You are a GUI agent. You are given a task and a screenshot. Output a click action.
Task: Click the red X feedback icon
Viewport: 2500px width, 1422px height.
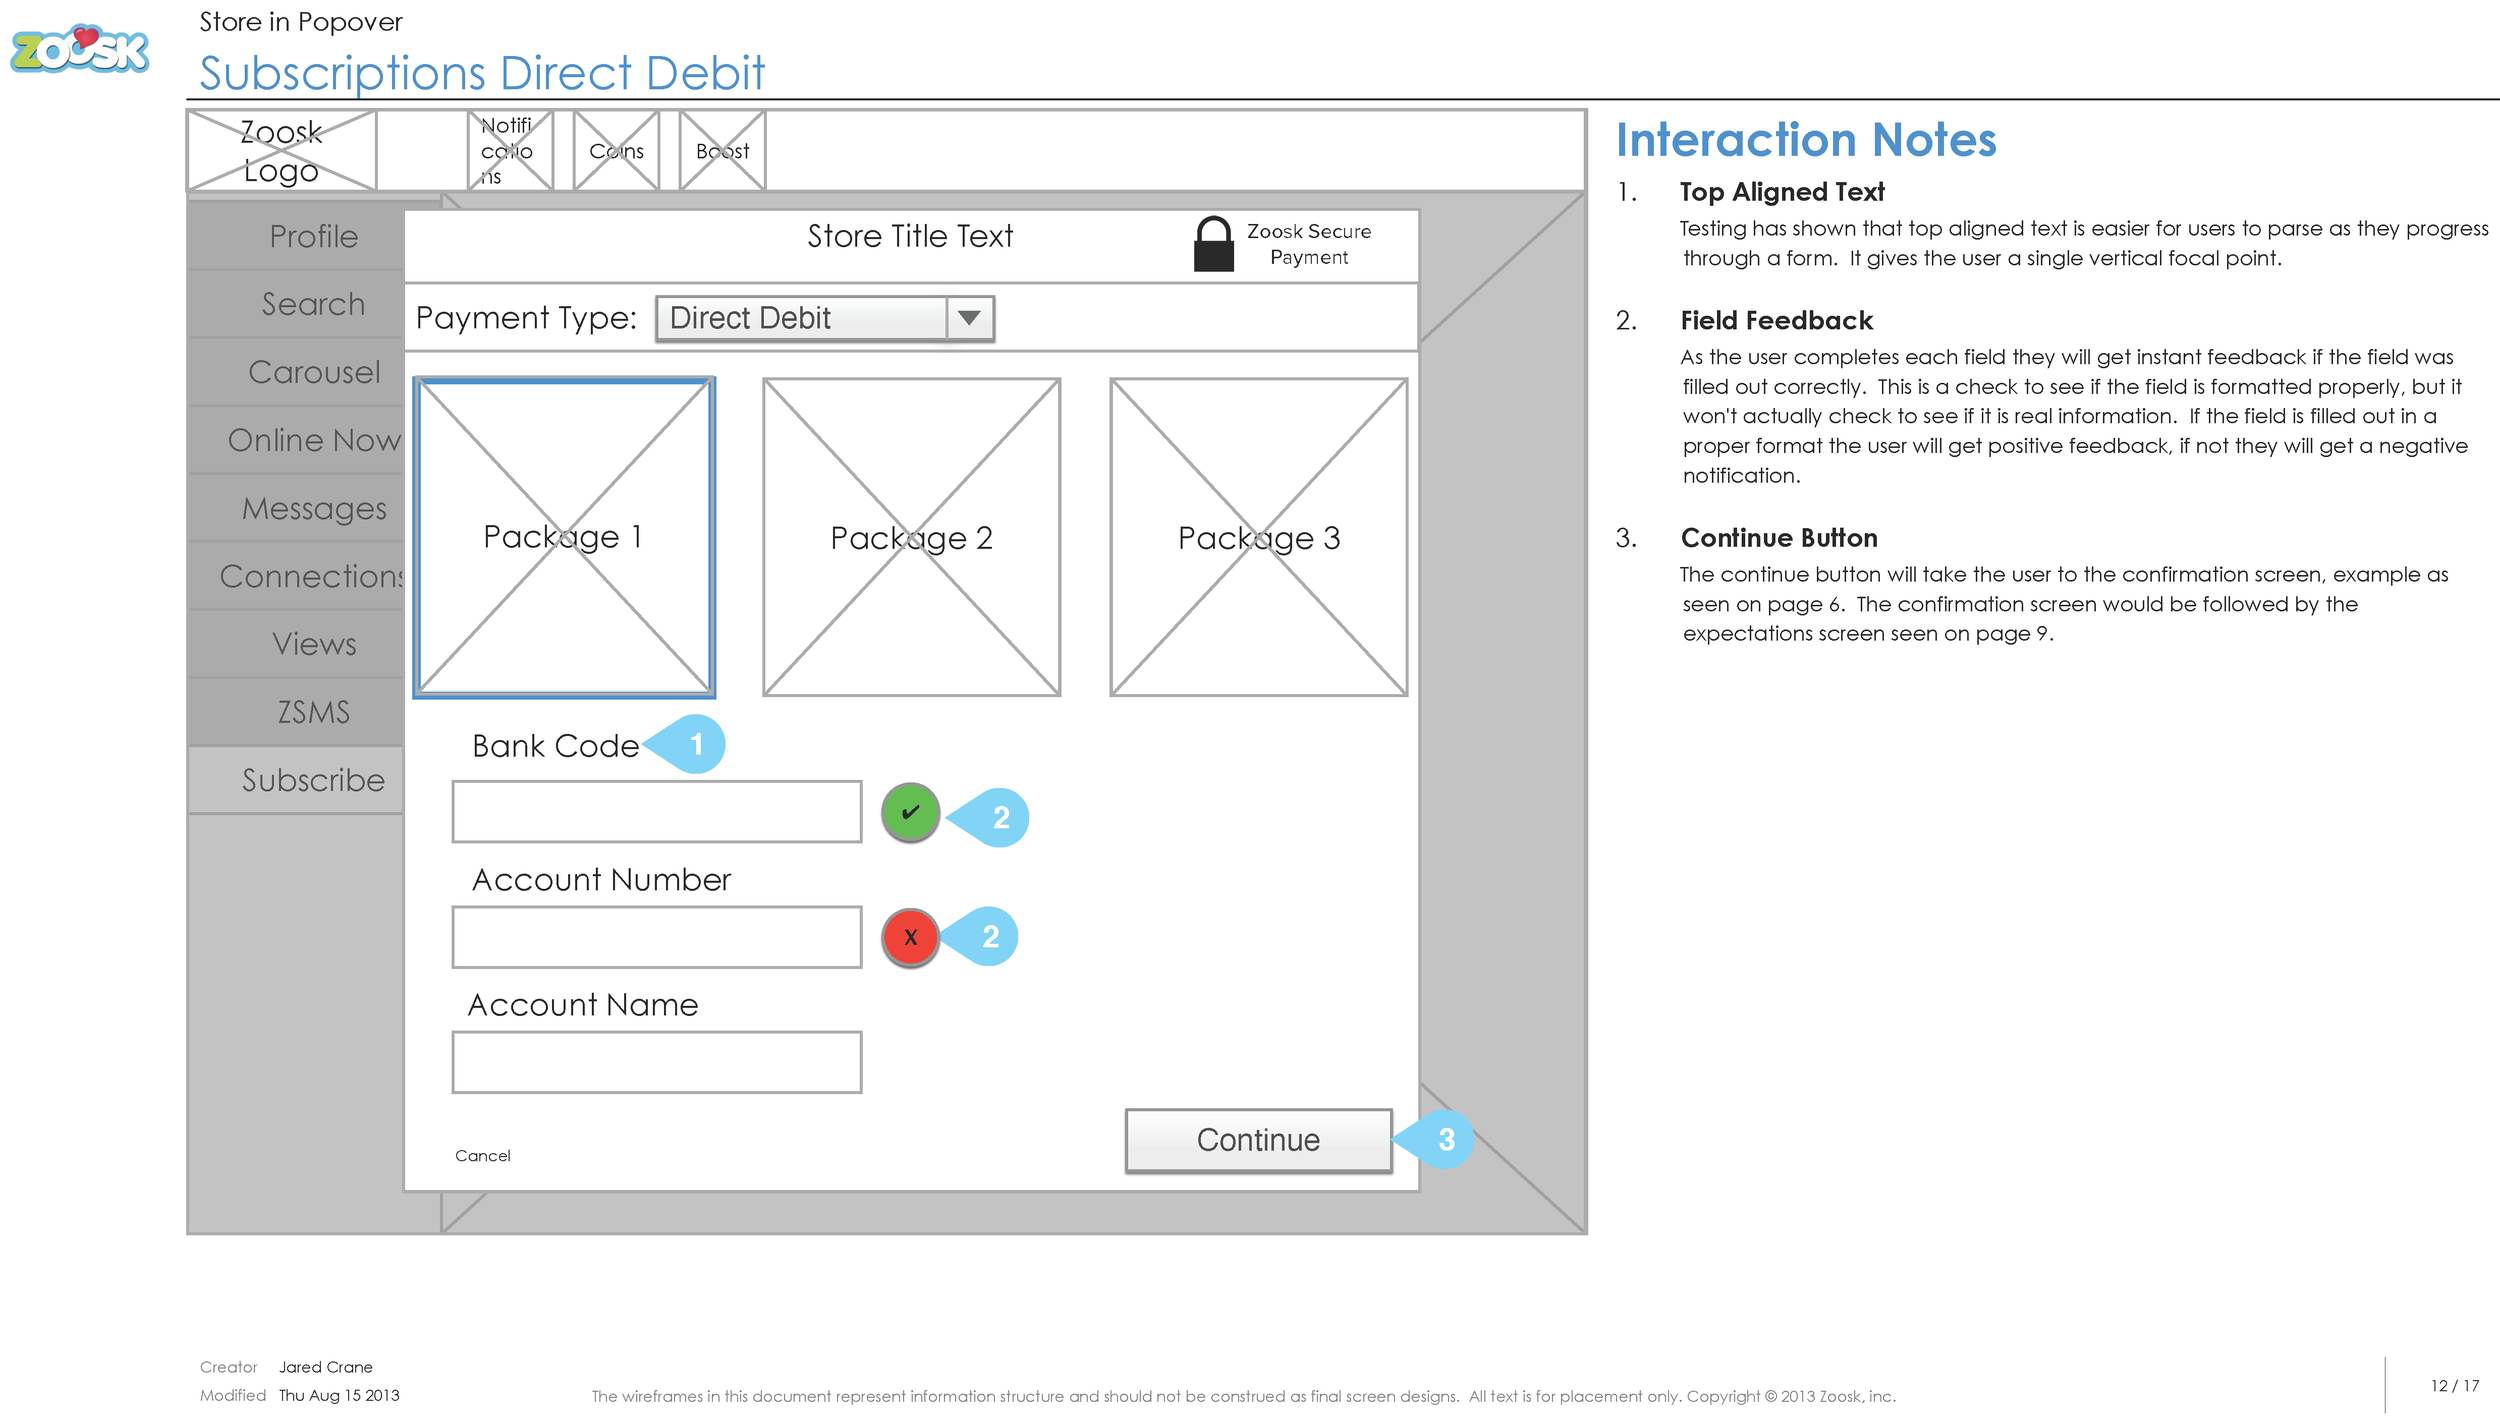pyautogui.click(x=910, y=937)
